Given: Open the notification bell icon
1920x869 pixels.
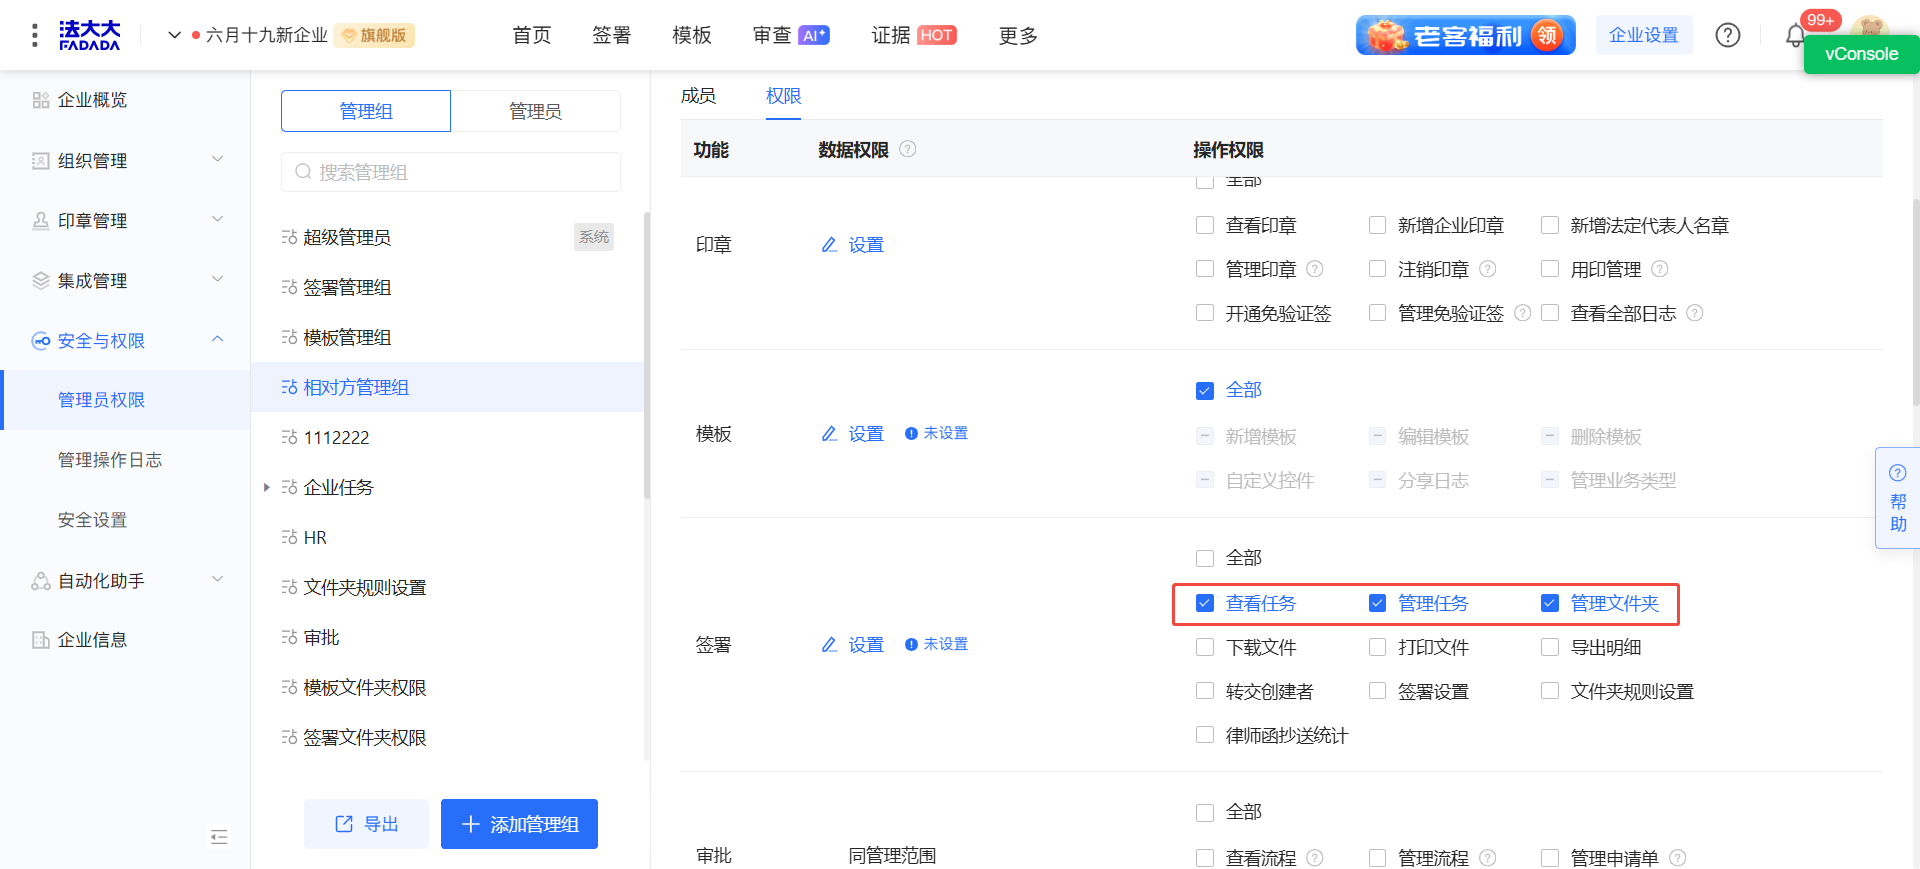Looking at the screenshot, I should coord(1795,36).
